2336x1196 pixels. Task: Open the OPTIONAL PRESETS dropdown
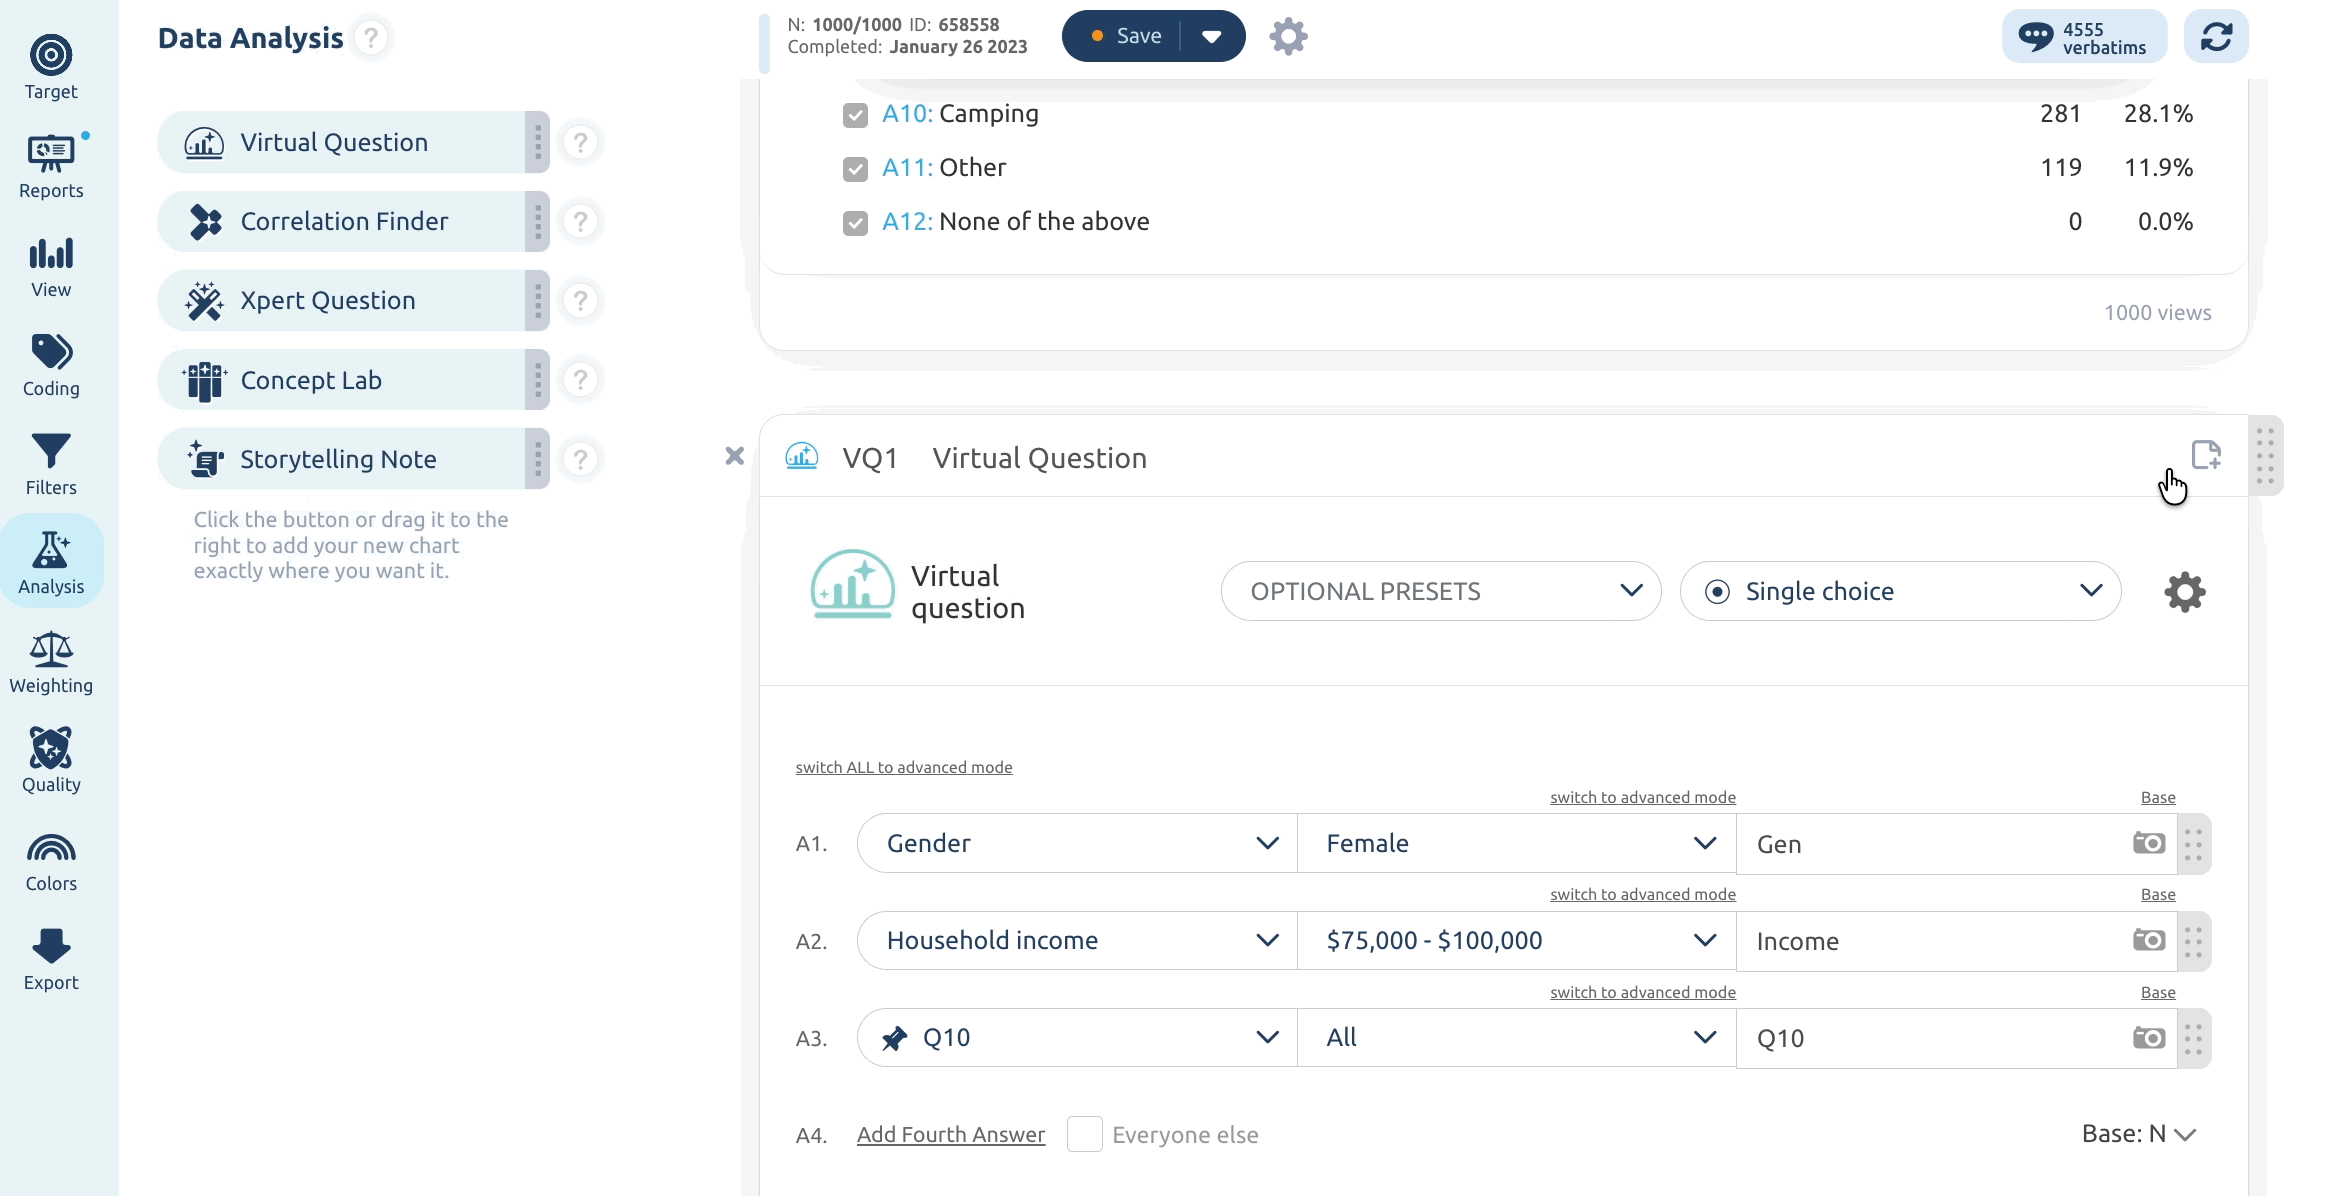[x=1441, y=591]
